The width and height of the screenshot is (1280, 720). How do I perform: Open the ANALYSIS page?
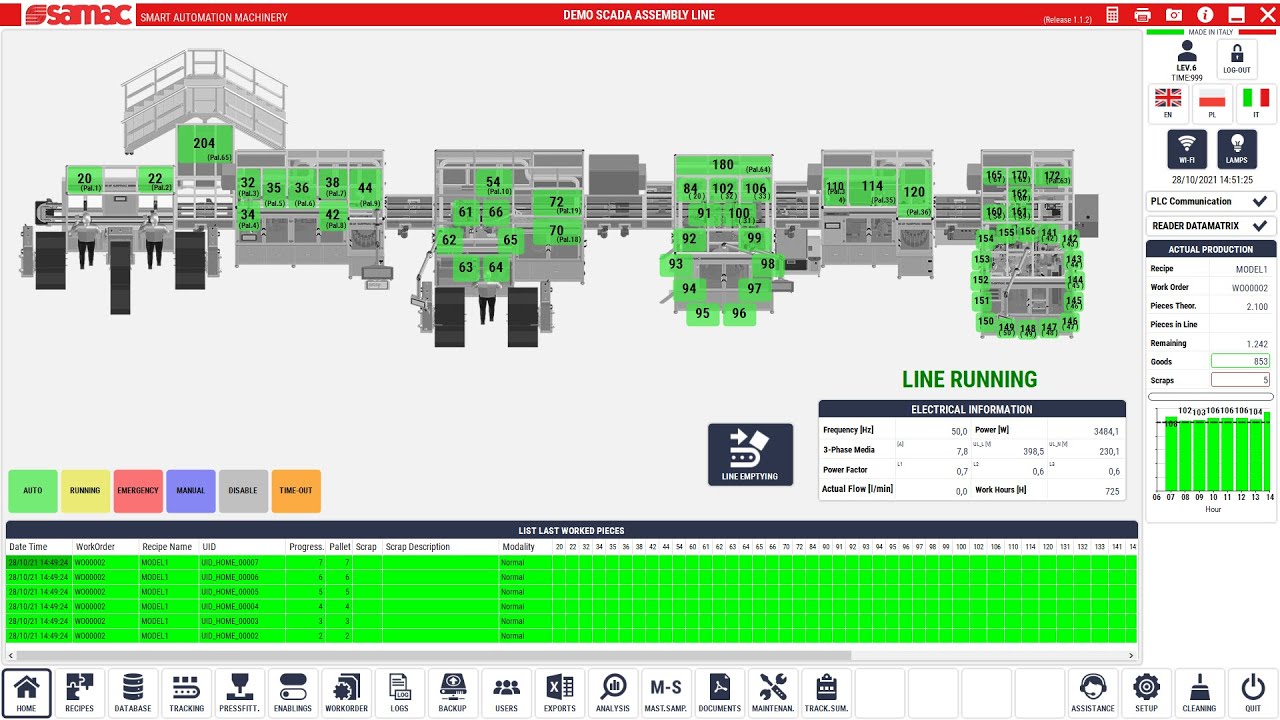(613, 693)
